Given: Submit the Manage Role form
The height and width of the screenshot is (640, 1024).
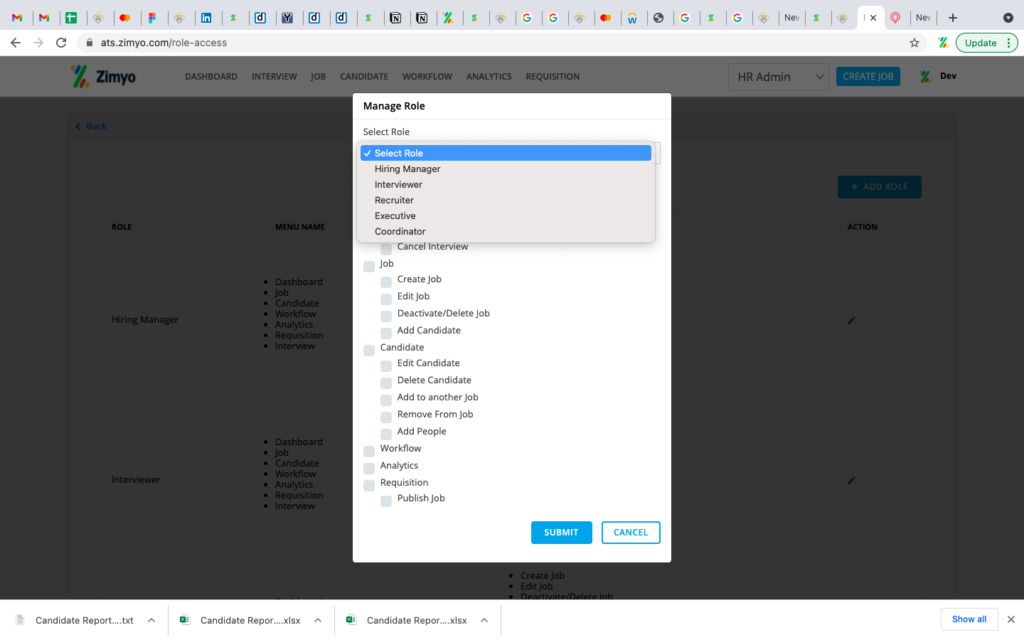Looking at the screenshot, I should click(562, 532).
